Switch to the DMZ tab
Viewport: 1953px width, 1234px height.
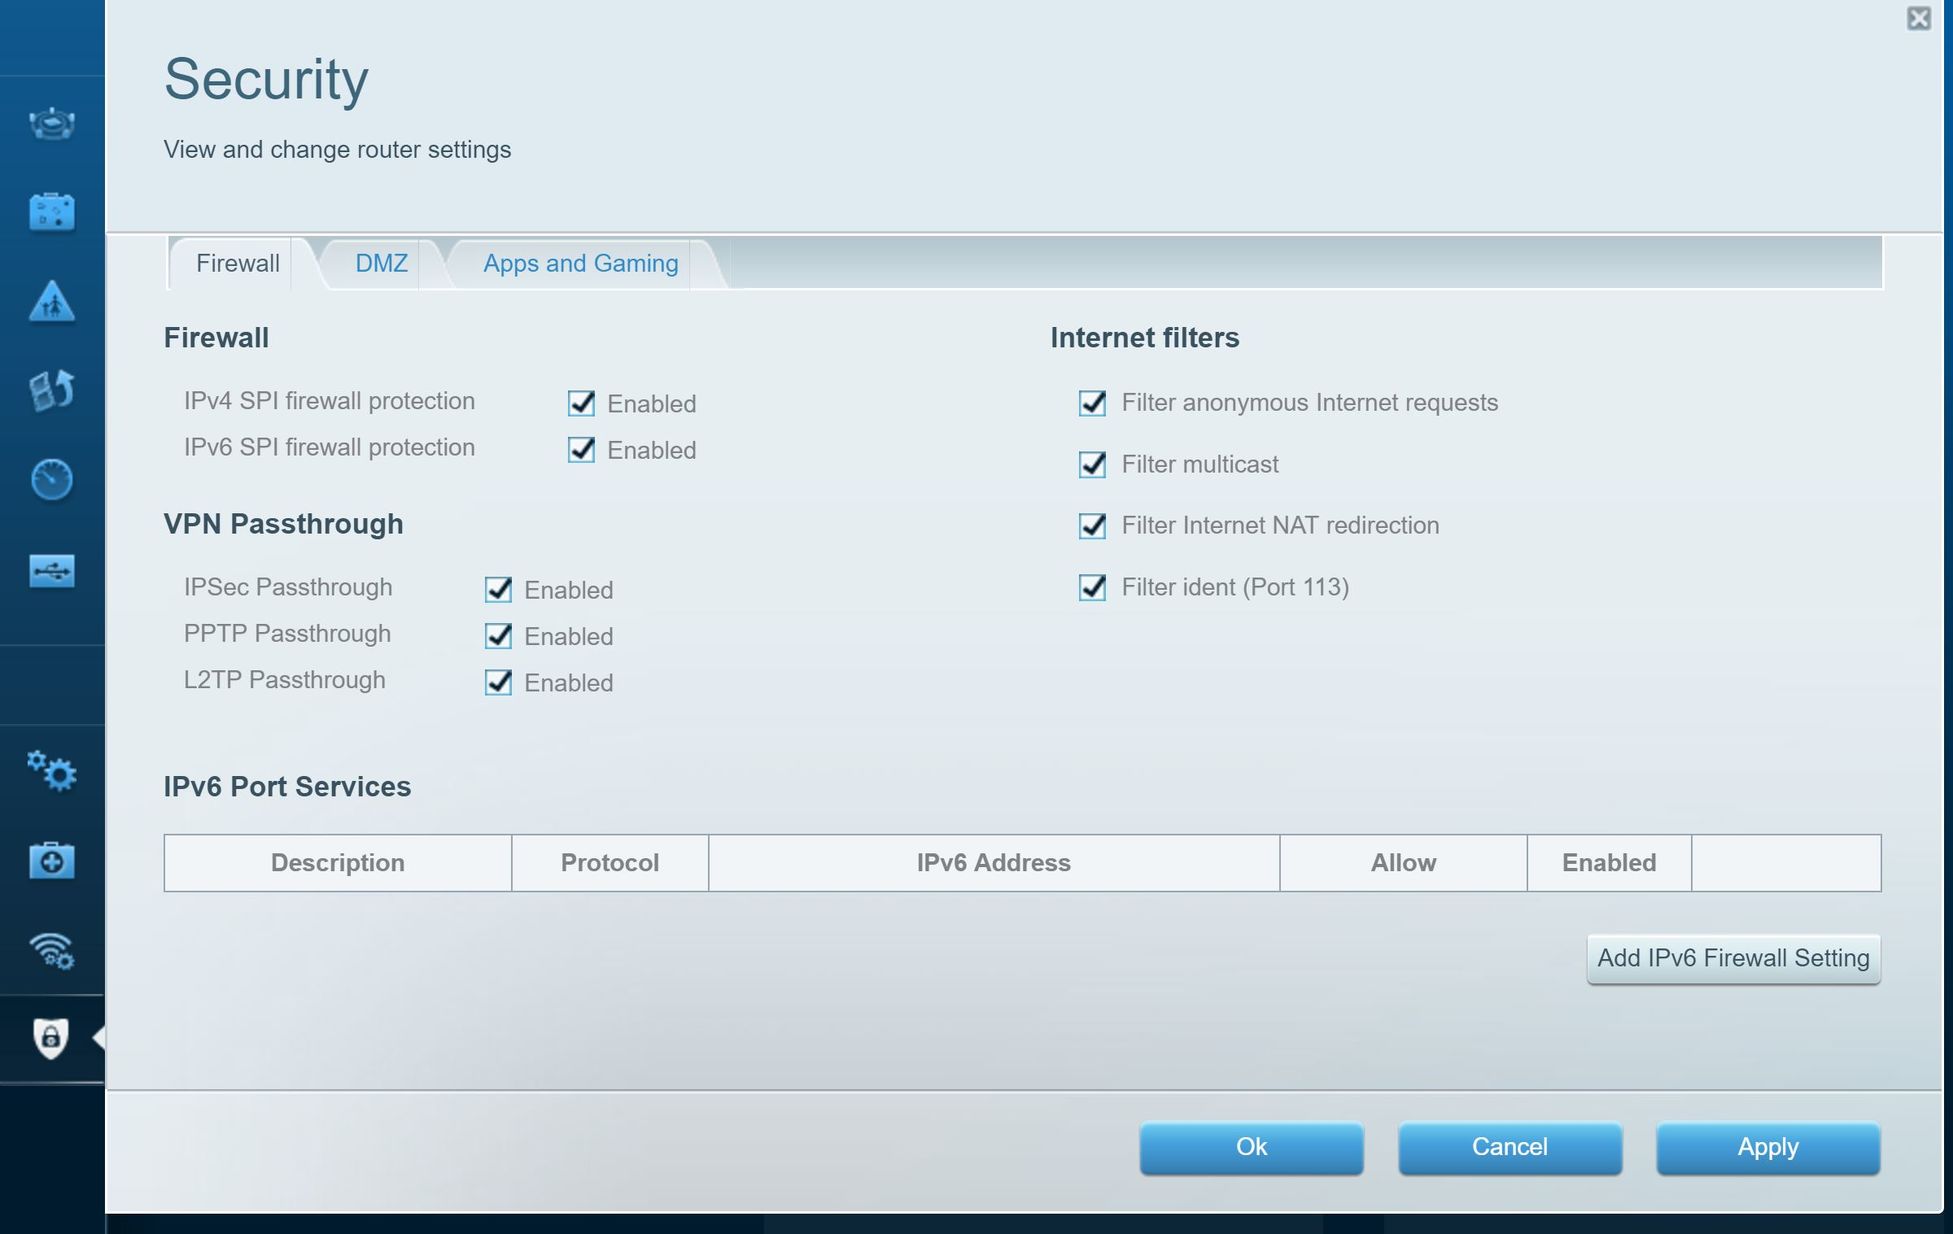pos(381,264)
